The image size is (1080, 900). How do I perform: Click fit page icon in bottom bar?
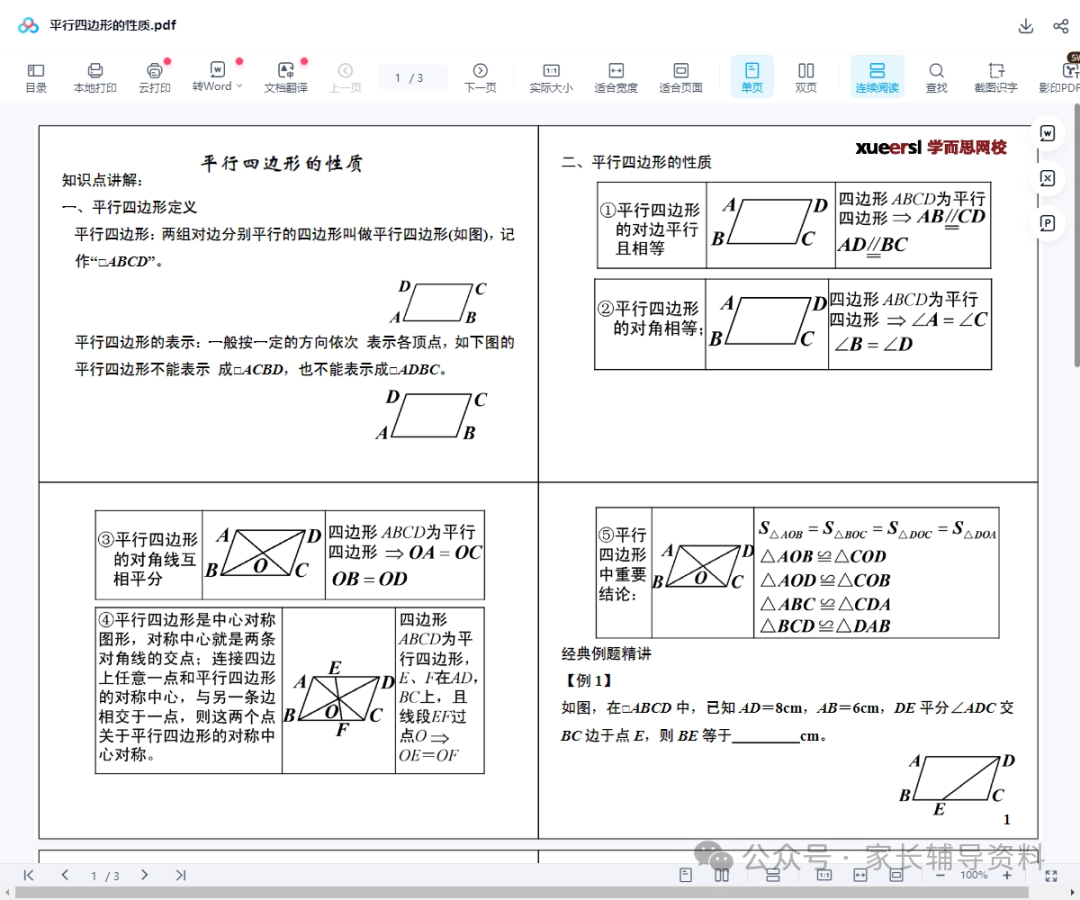896,875
